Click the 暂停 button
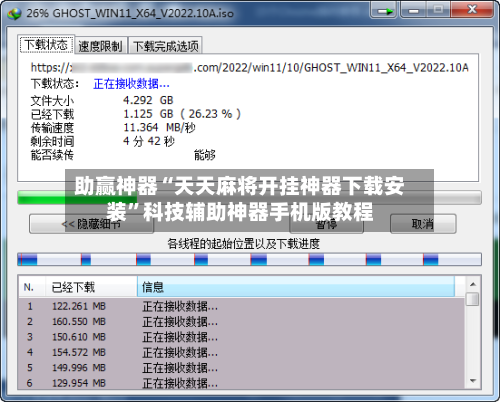Image resolution: width=500 pixels, height=402 pixels. [326, 224]
